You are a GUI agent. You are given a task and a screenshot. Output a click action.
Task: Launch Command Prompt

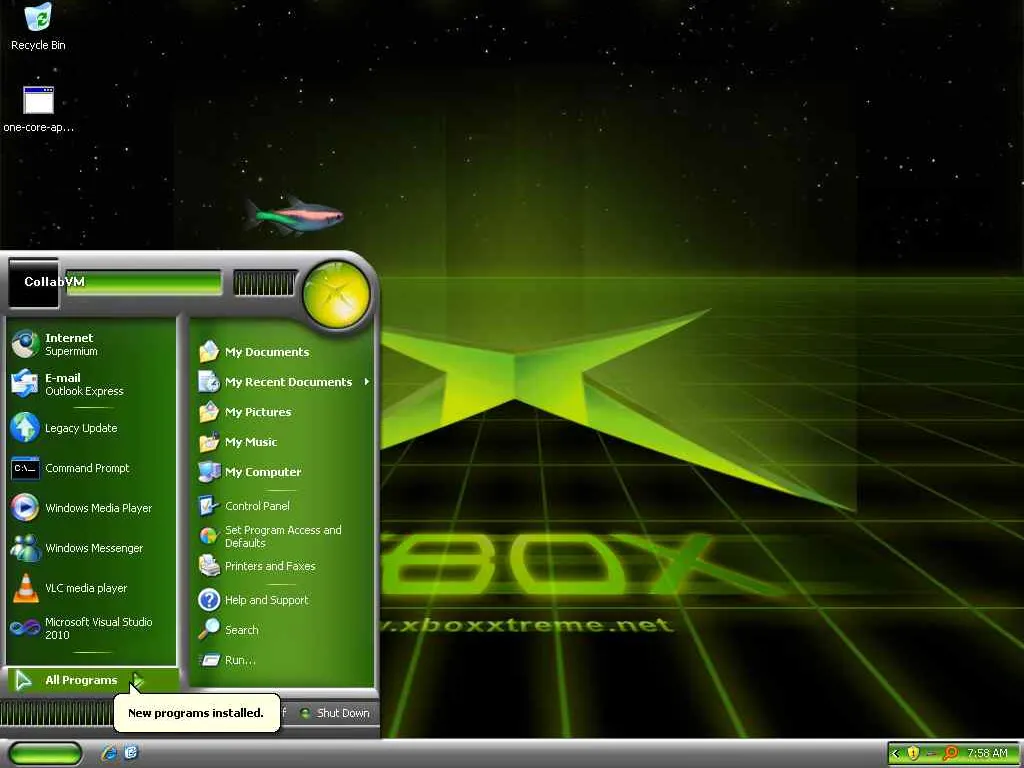[x=91, y=468]
